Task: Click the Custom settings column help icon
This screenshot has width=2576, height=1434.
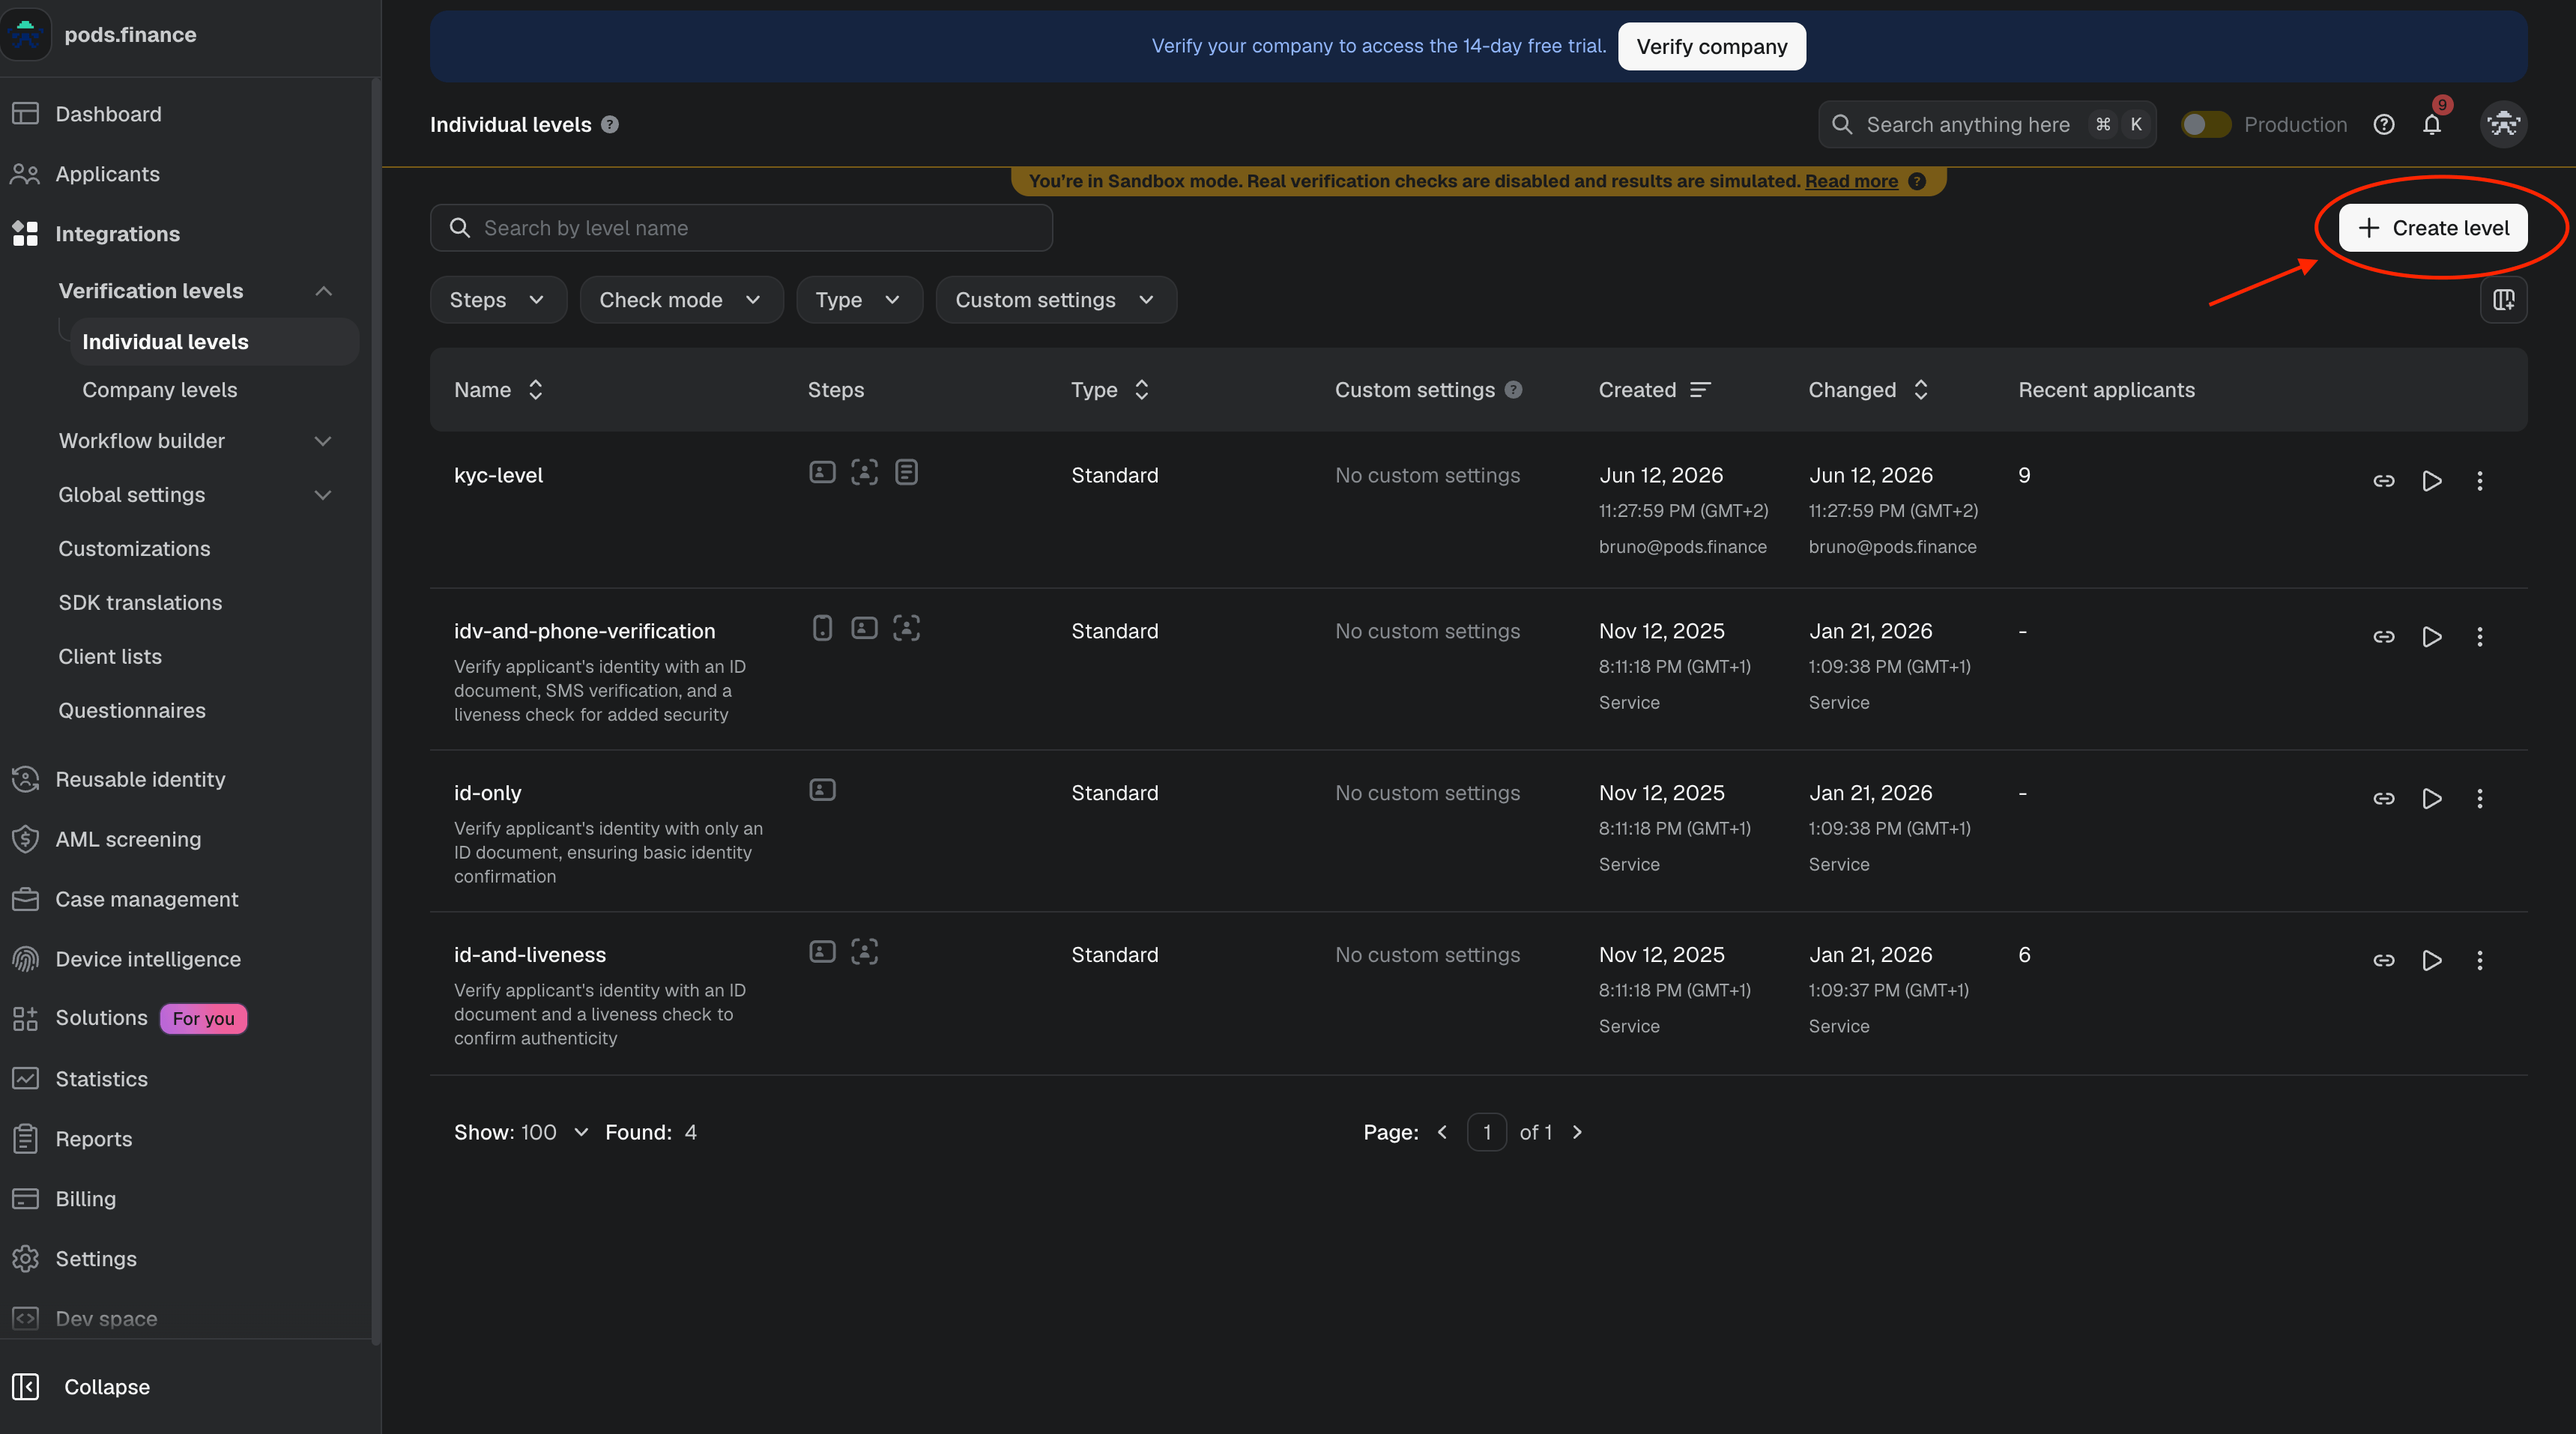Action: (1514, 389)
